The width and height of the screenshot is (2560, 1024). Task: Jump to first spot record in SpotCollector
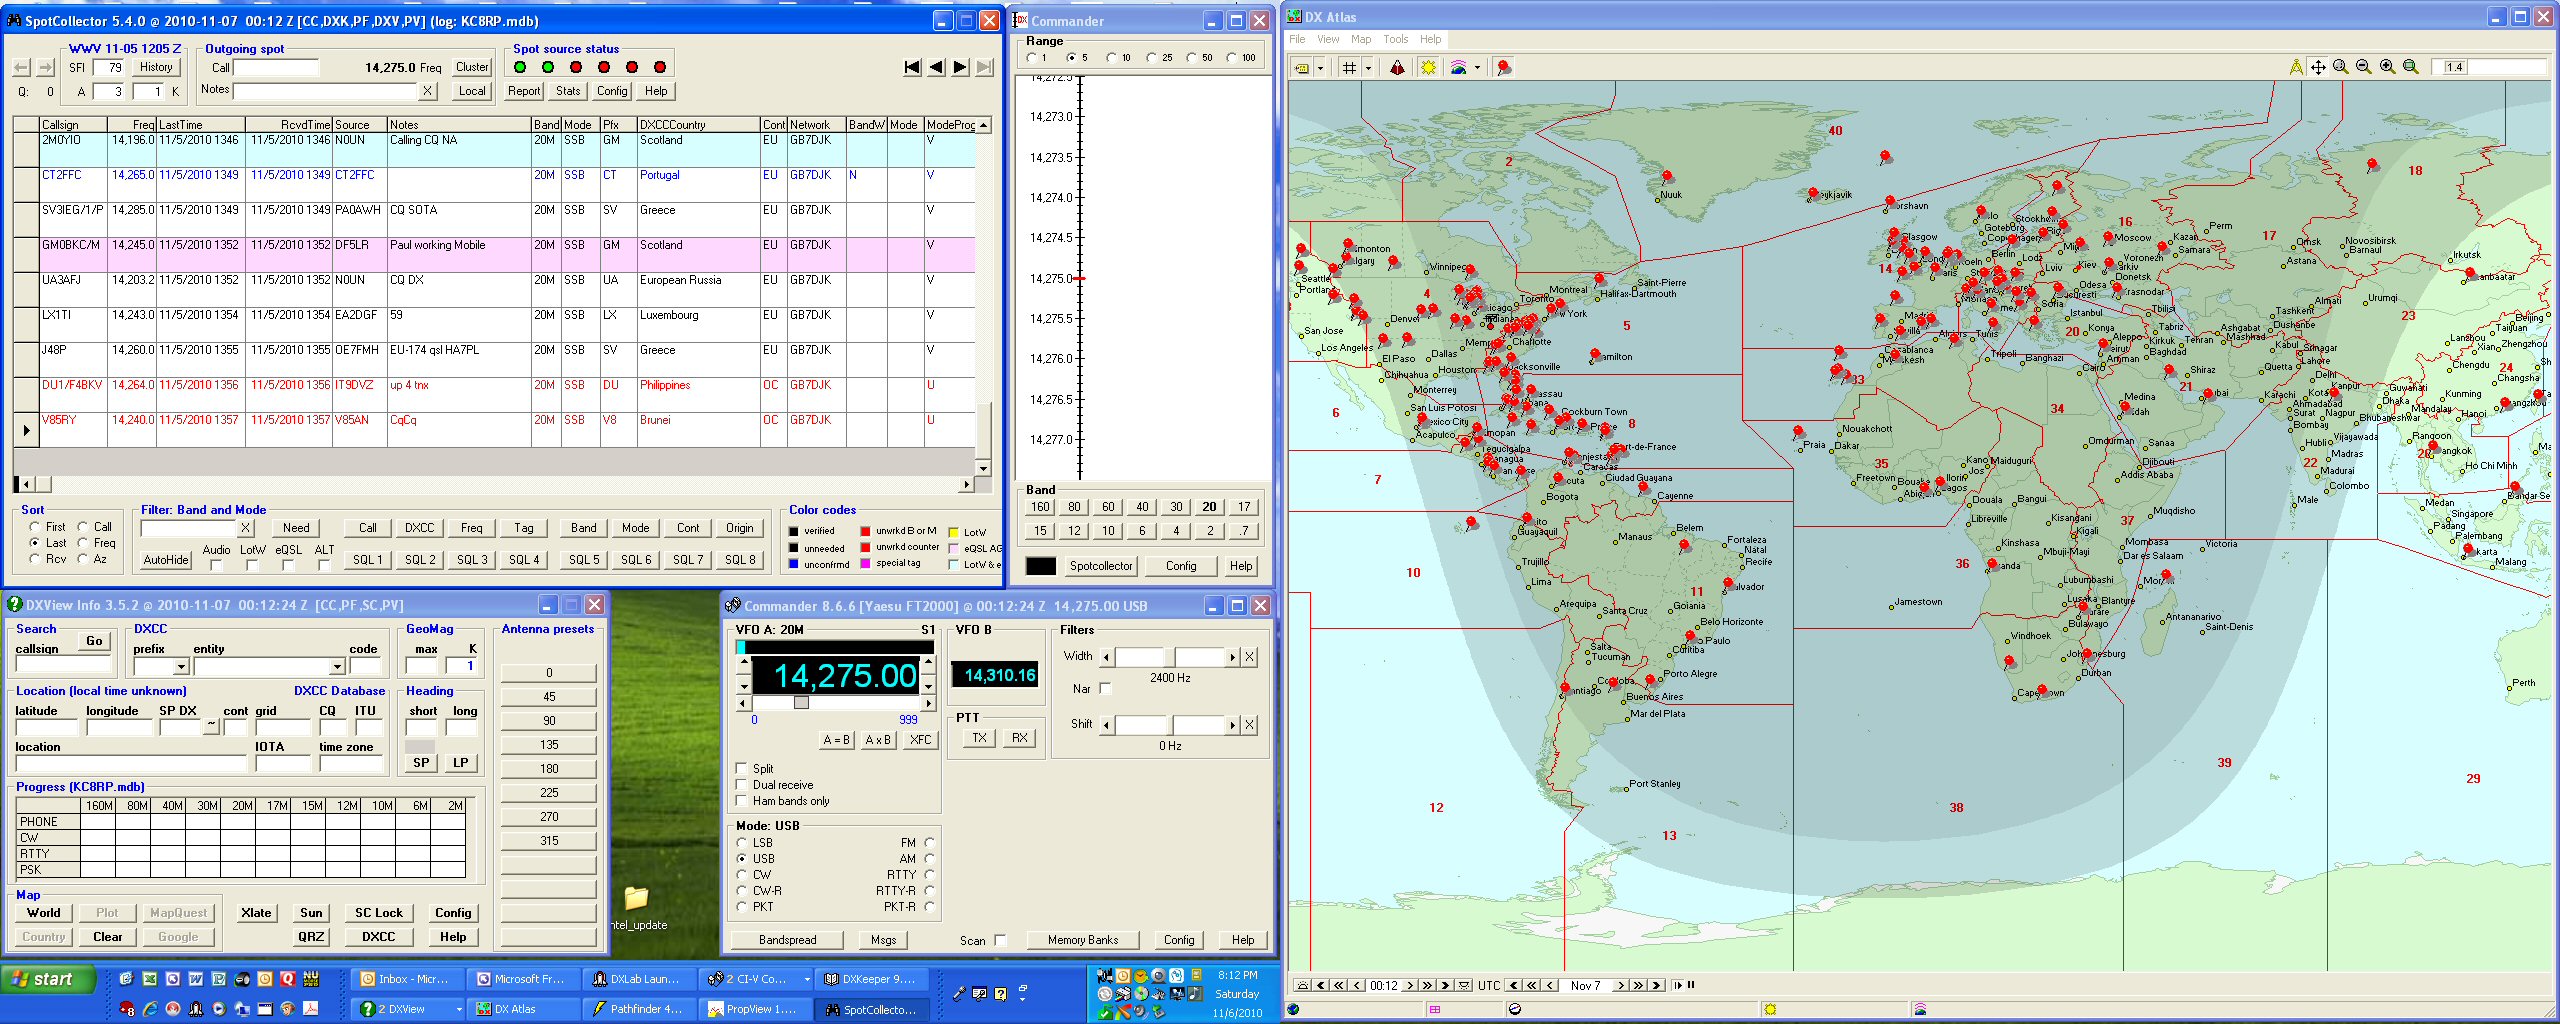click(912, 67)
